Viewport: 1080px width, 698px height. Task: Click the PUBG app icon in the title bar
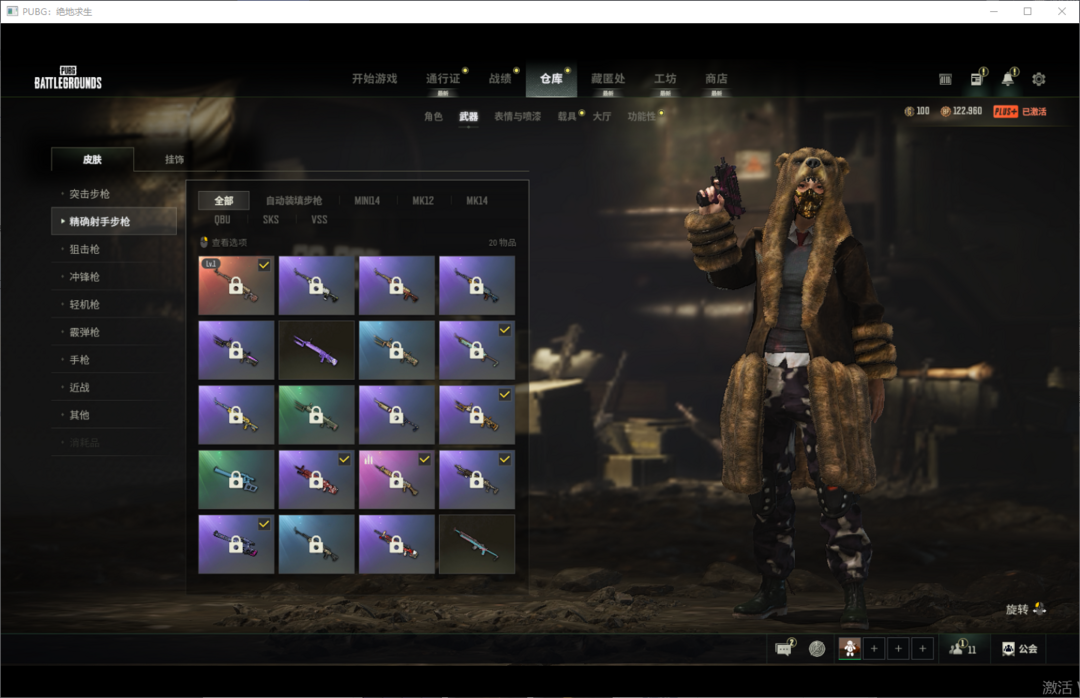[x=12, y=11]
